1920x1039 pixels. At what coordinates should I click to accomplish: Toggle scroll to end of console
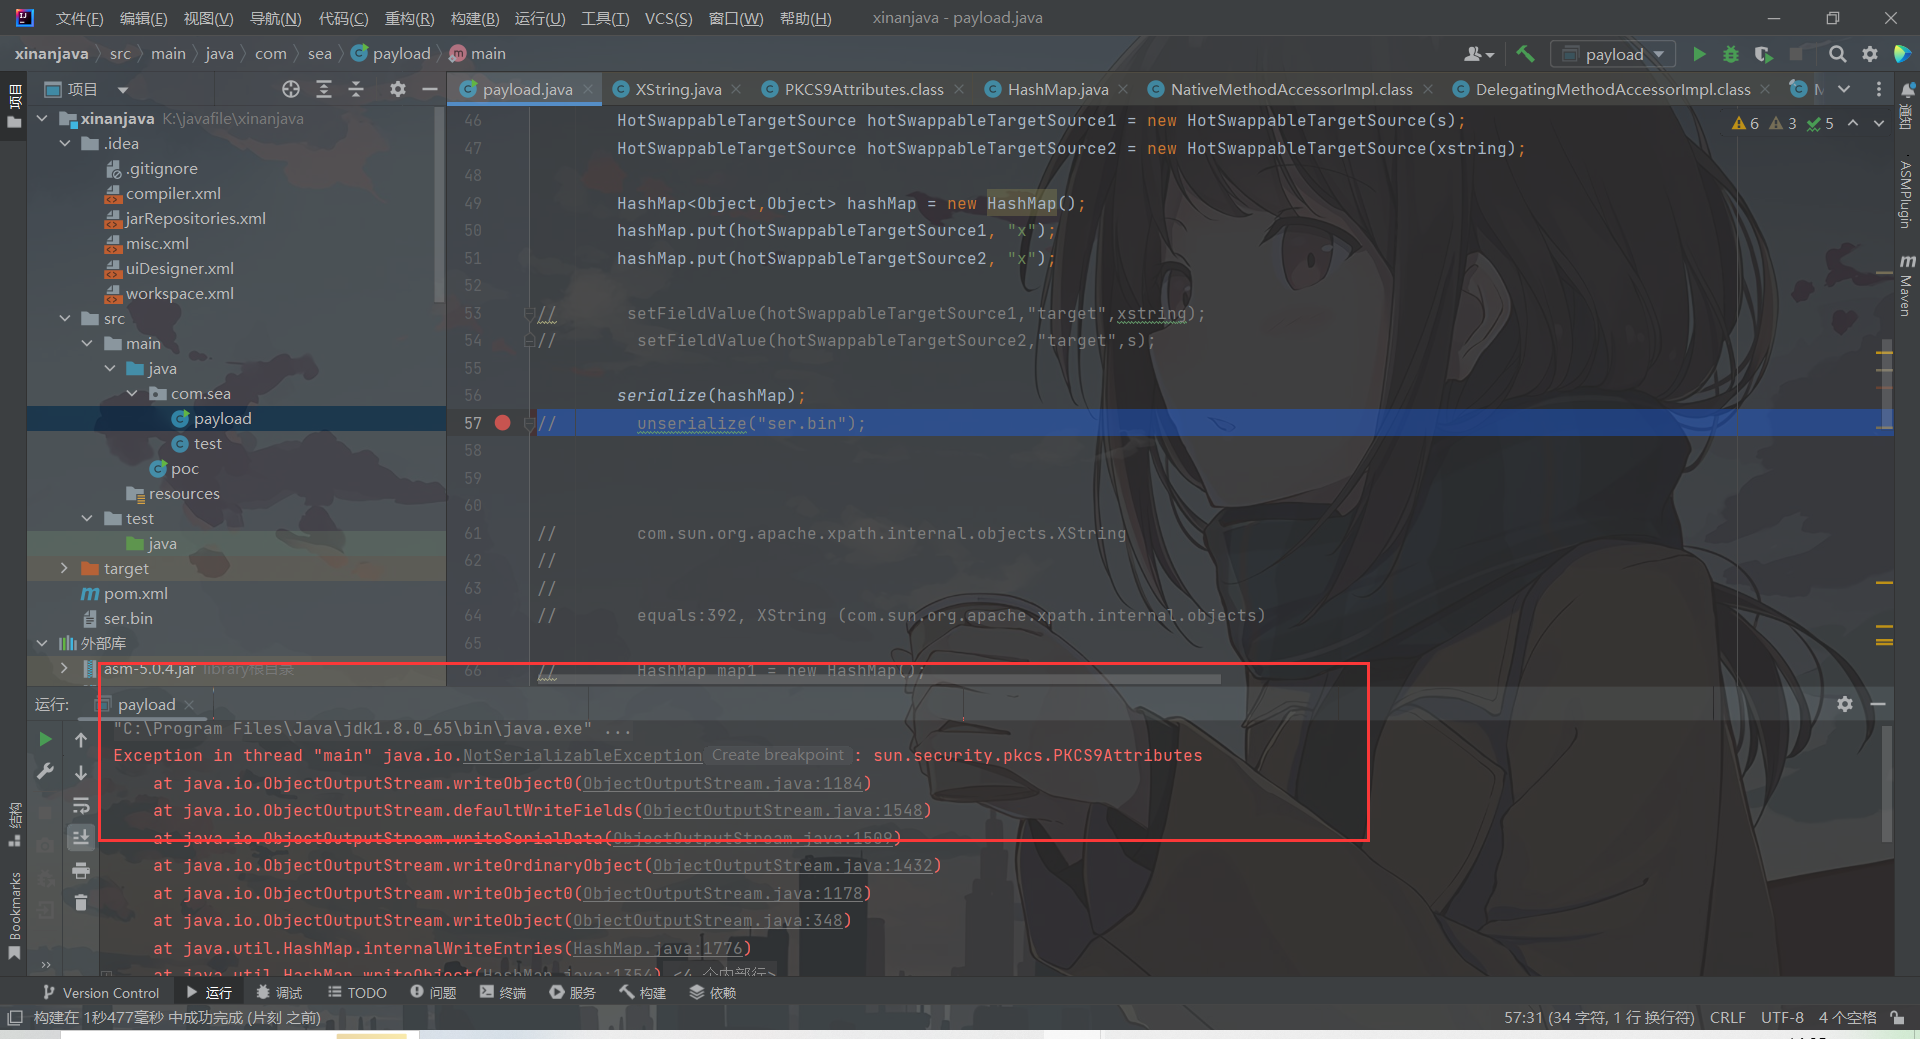coord(81,837)
